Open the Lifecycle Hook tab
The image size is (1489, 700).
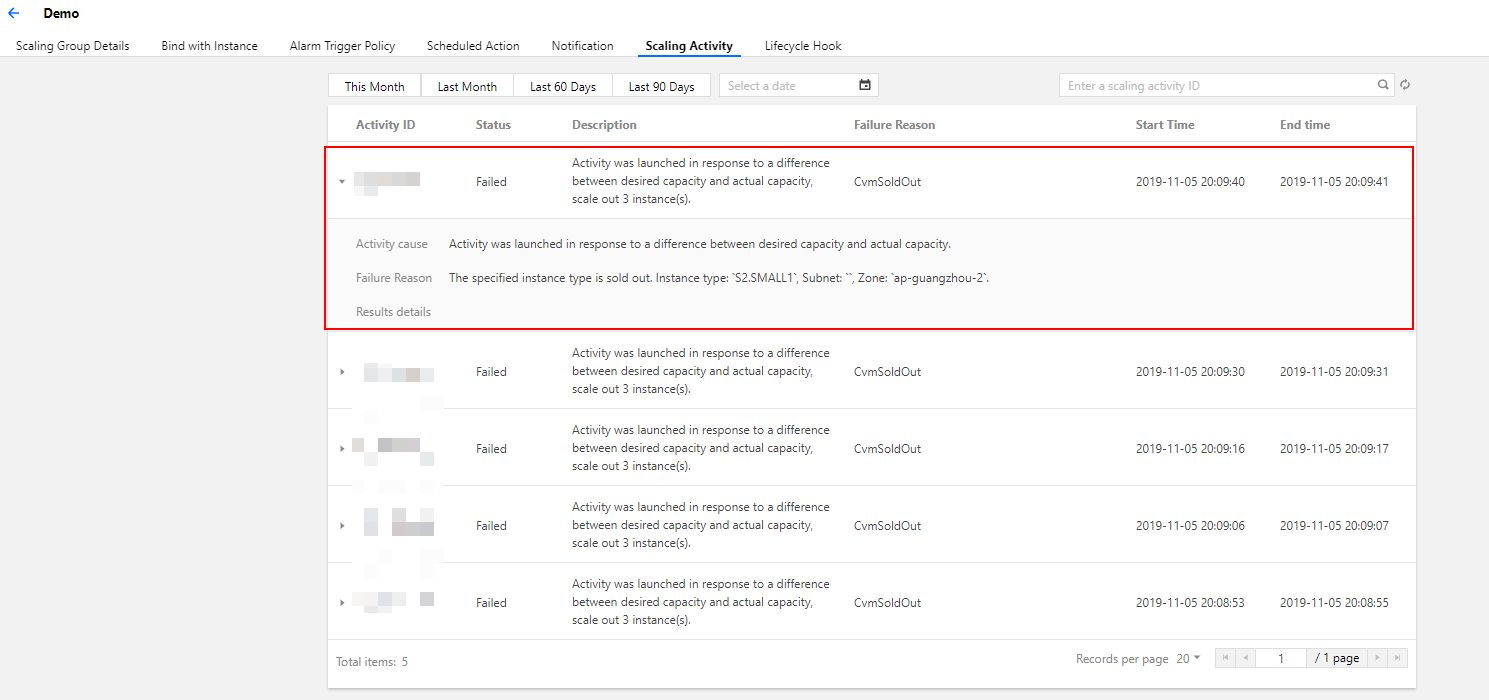(x=803, y=46)
